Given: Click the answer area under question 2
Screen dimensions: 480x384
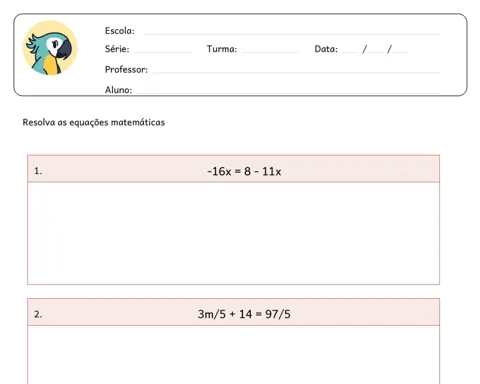Looking at the screenshot, I should point(233,355).
